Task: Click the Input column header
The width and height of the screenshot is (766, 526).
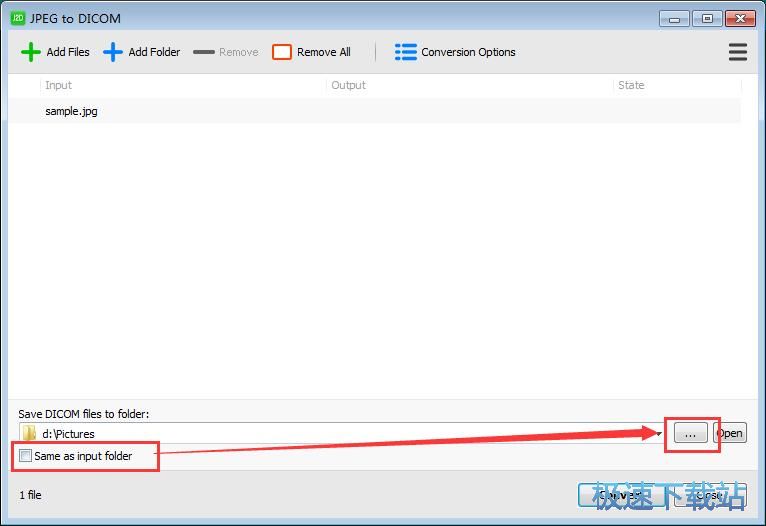Action: coord(58,85)
